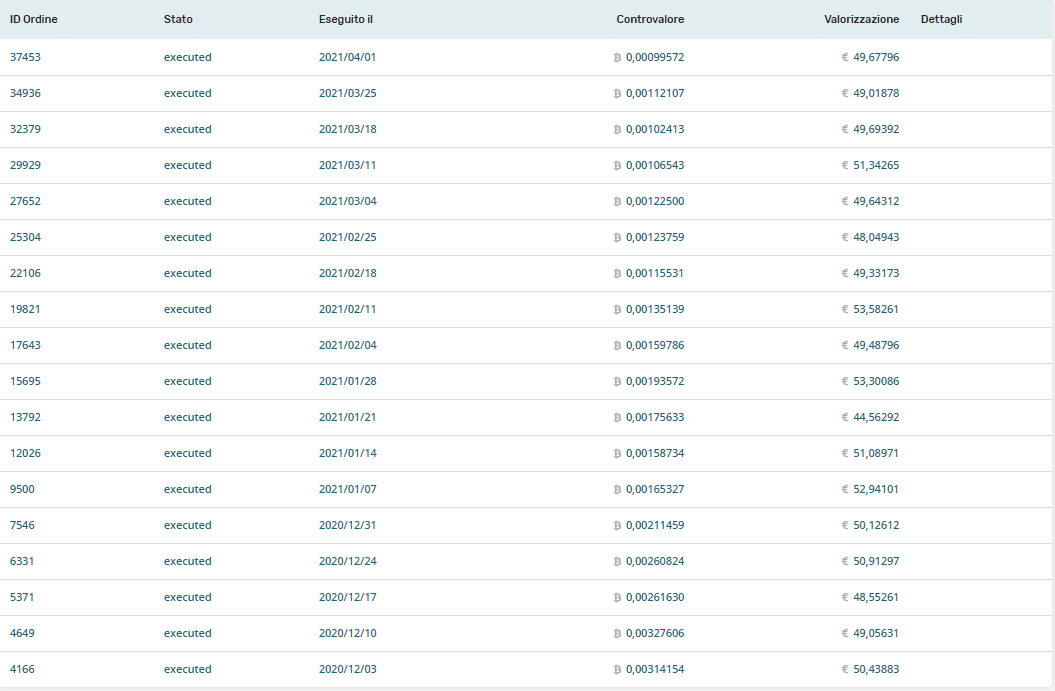Click euro value 44,56292
The width and height of the screenshot is (1055, 691).
(x=876, y=417)
